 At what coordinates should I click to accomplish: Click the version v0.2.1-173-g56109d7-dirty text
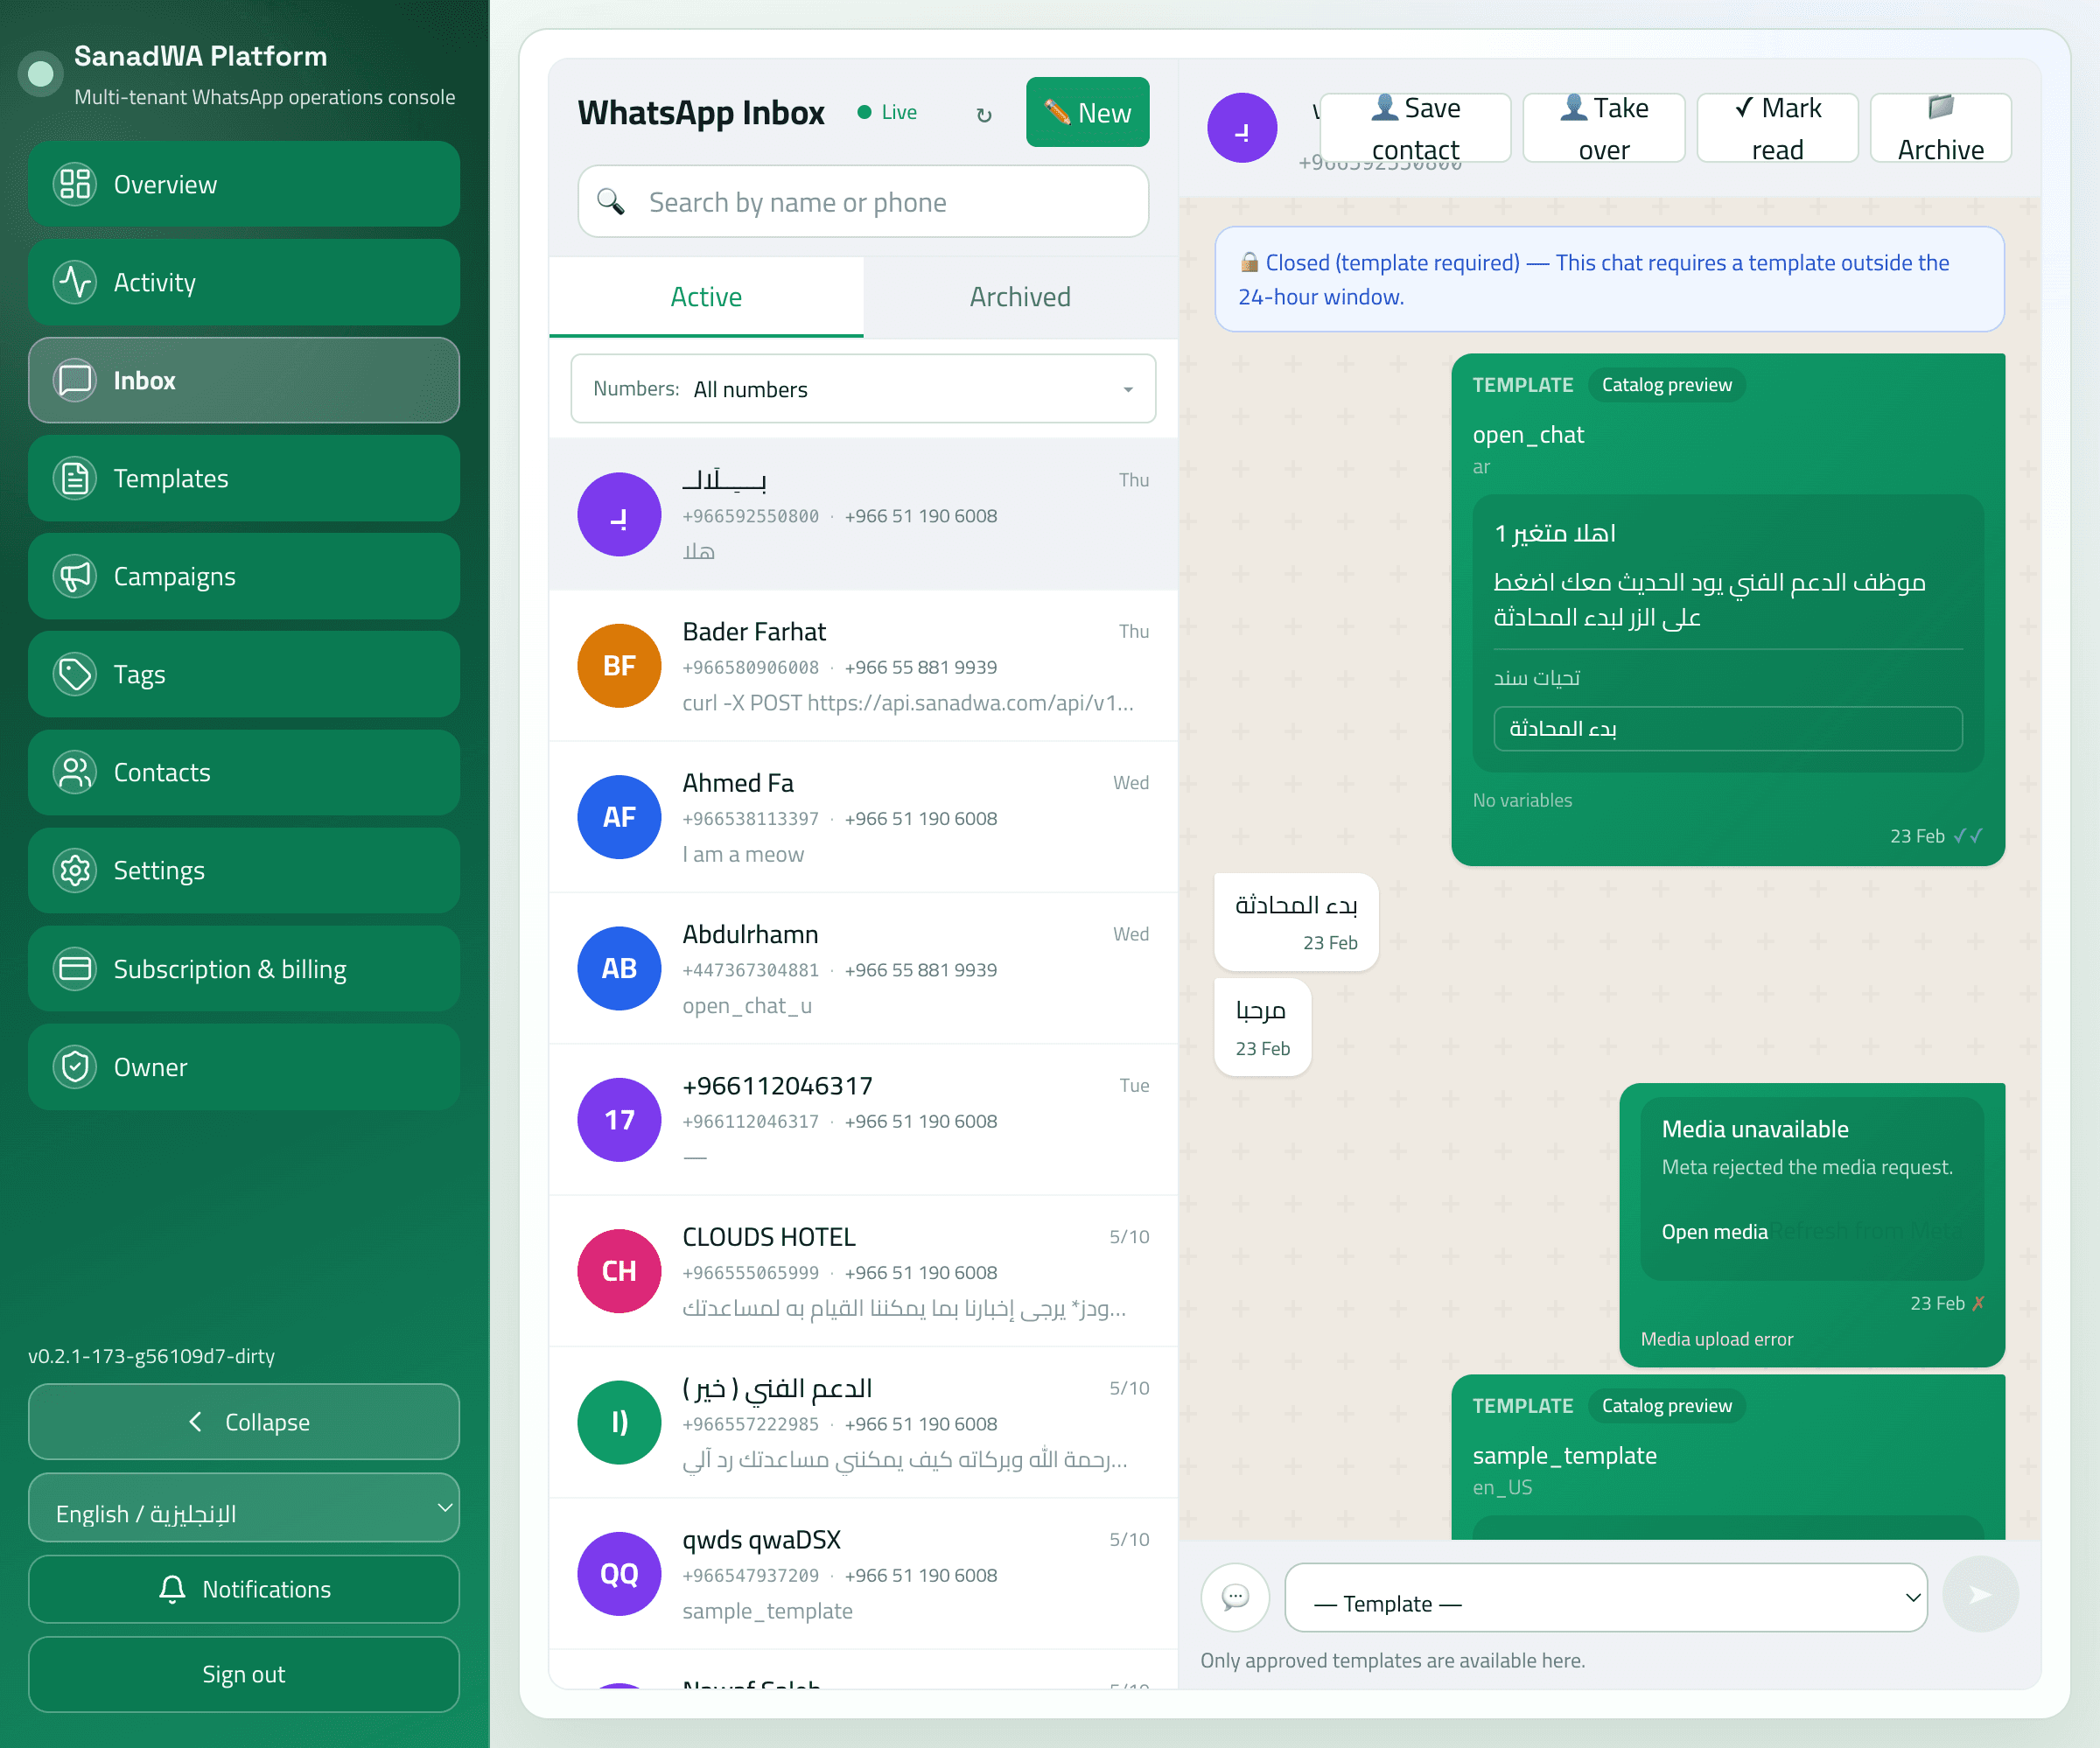point(151,1356)
